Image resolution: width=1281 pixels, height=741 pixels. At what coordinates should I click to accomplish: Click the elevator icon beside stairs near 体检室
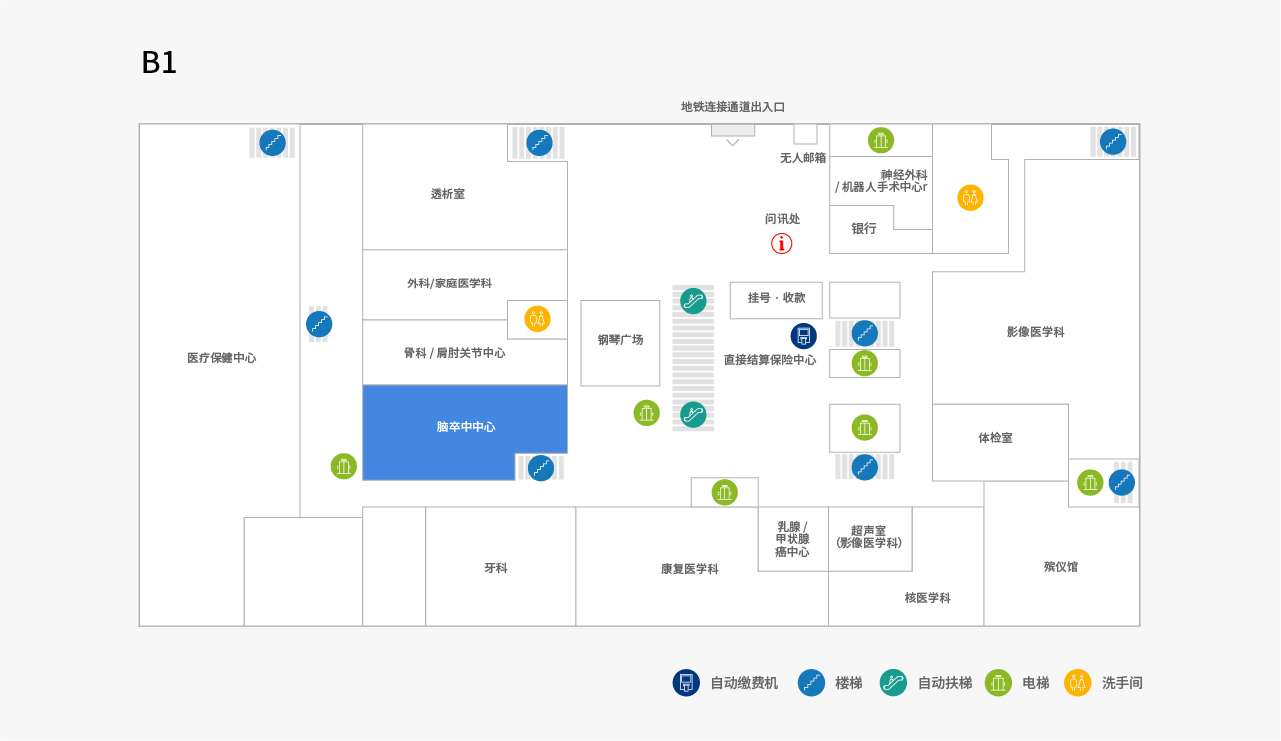click(1090, 483)
